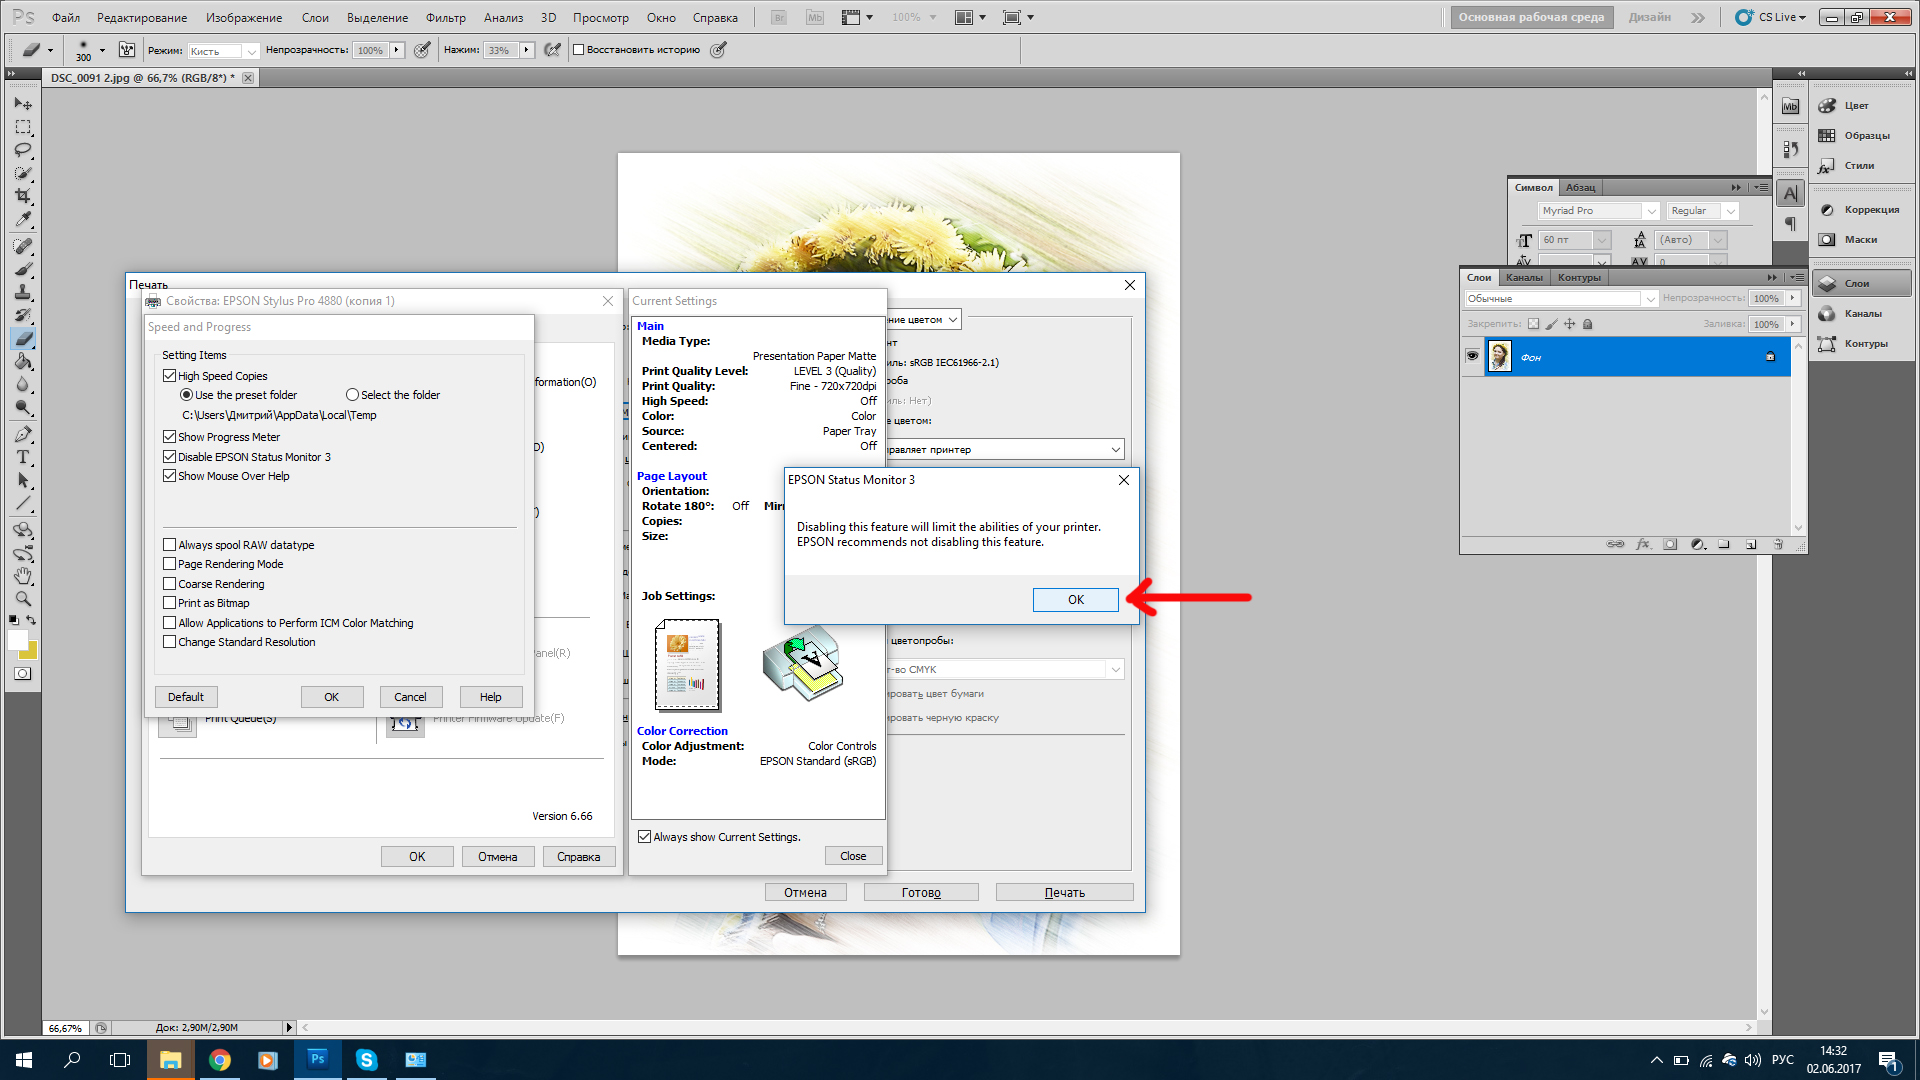1920x1080 pixels.
Task: Open the Файл menu
Action: [x=66, y=18]
